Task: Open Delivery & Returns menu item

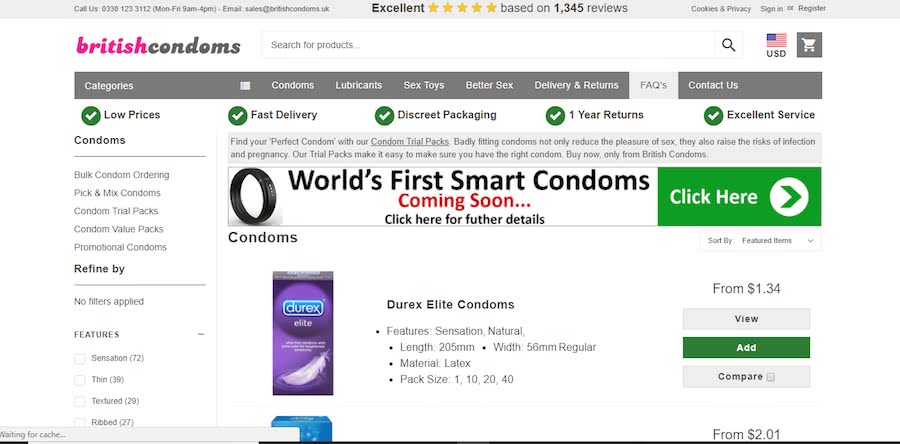Action: point(576,85)
